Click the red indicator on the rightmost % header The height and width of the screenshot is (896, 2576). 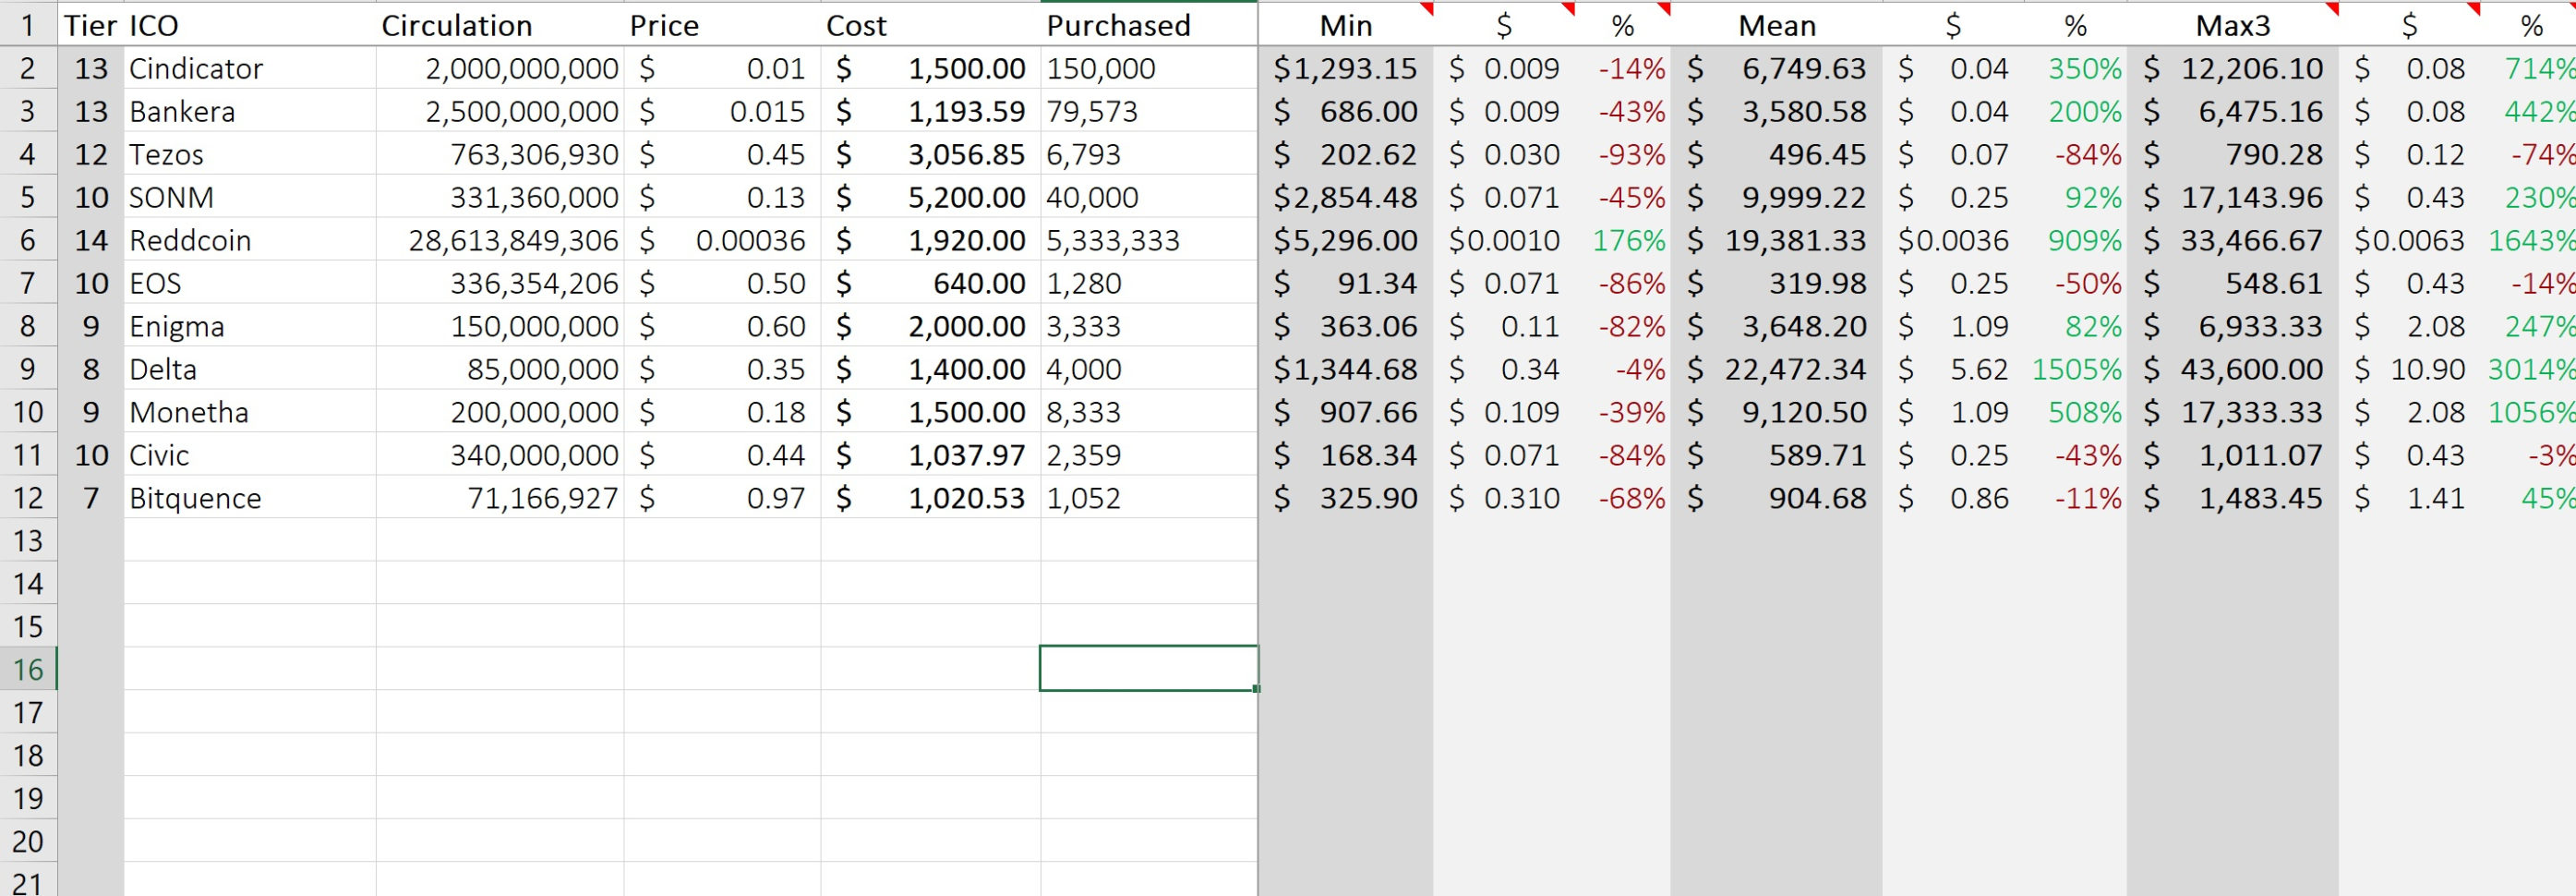pos(2572,10)
